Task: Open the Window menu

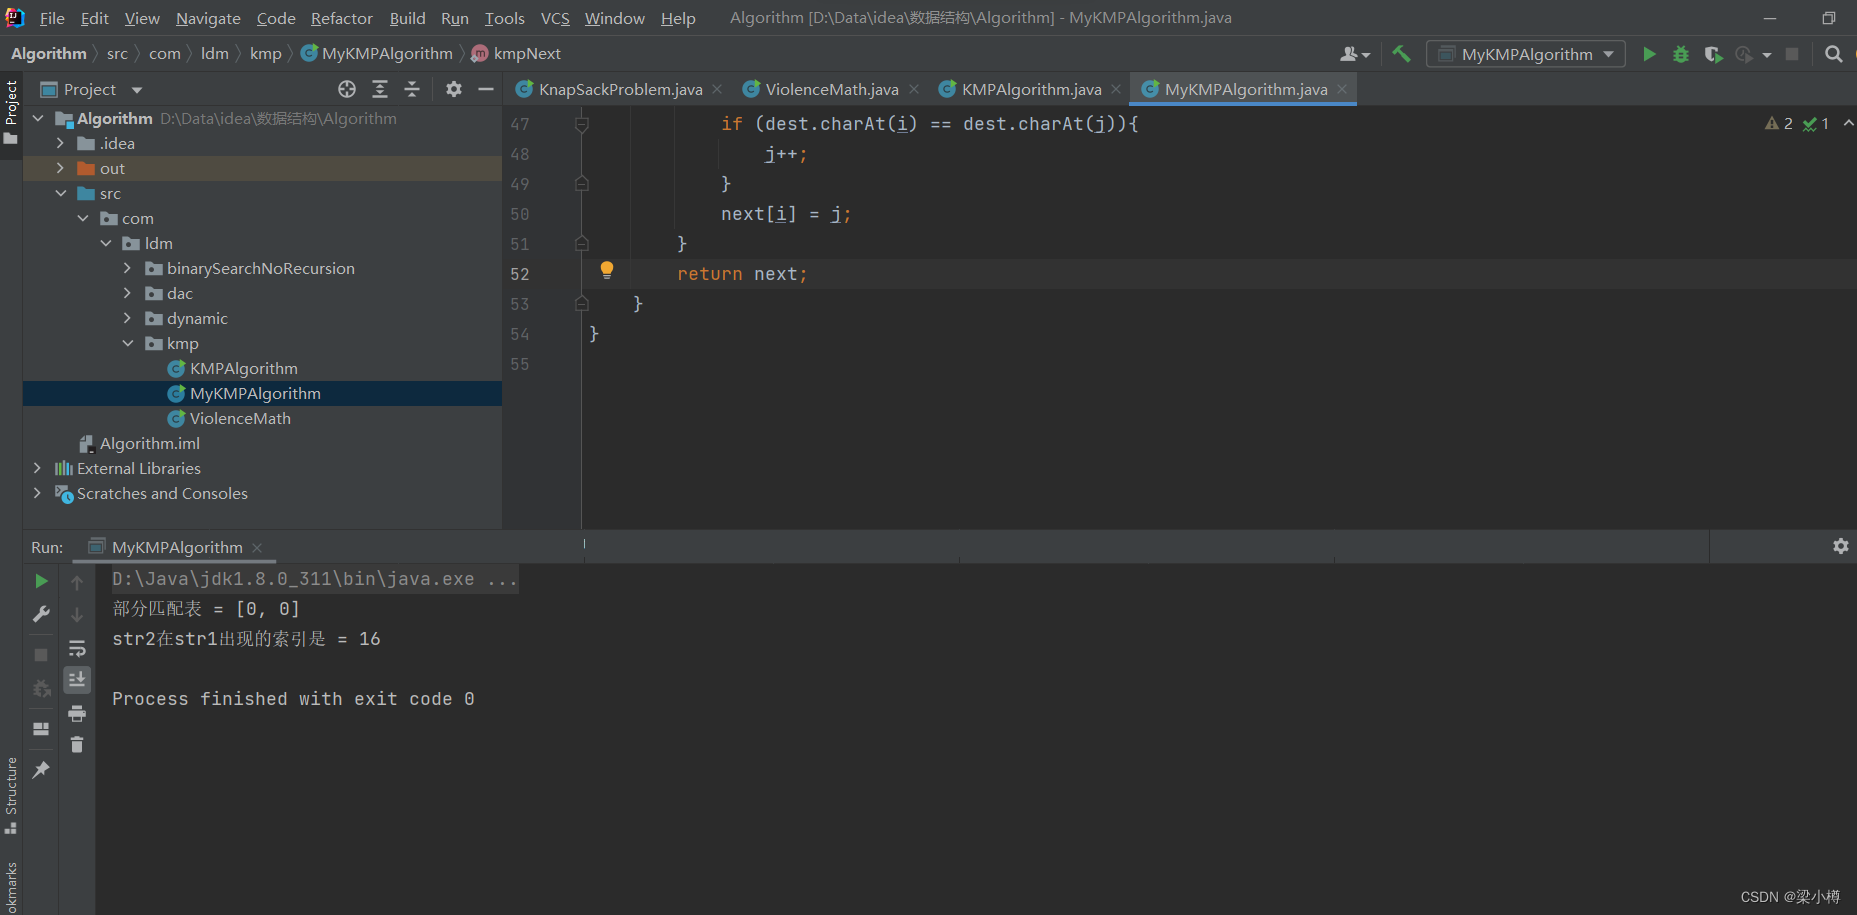Action: coord(615,18)
